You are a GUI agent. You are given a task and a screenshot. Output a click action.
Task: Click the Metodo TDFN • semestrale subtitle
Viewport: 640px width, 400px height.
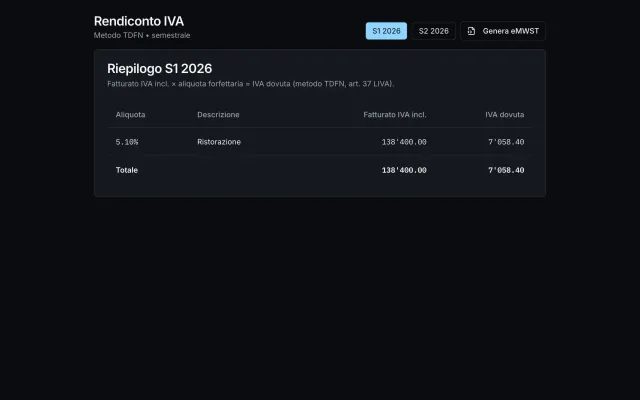click(x=142, y=36)
